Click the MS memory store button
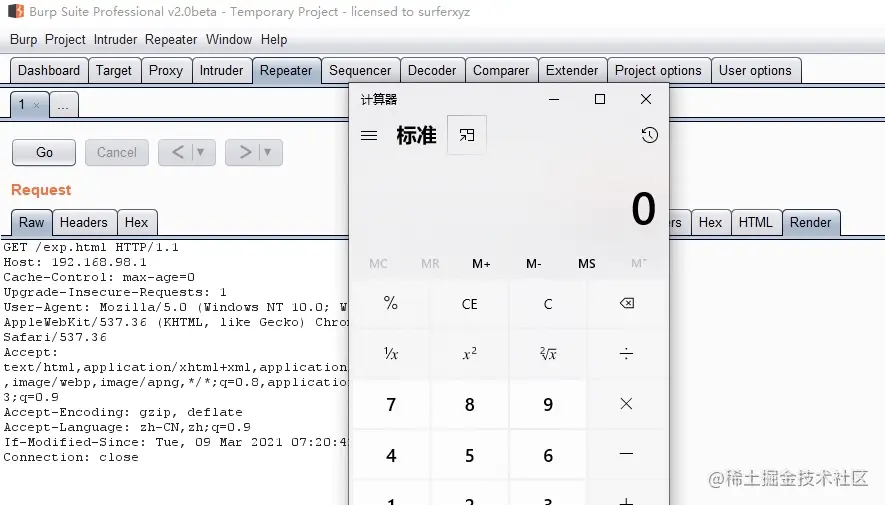The height and width of the screenshot is (505, 885). [x=586, y=264]
